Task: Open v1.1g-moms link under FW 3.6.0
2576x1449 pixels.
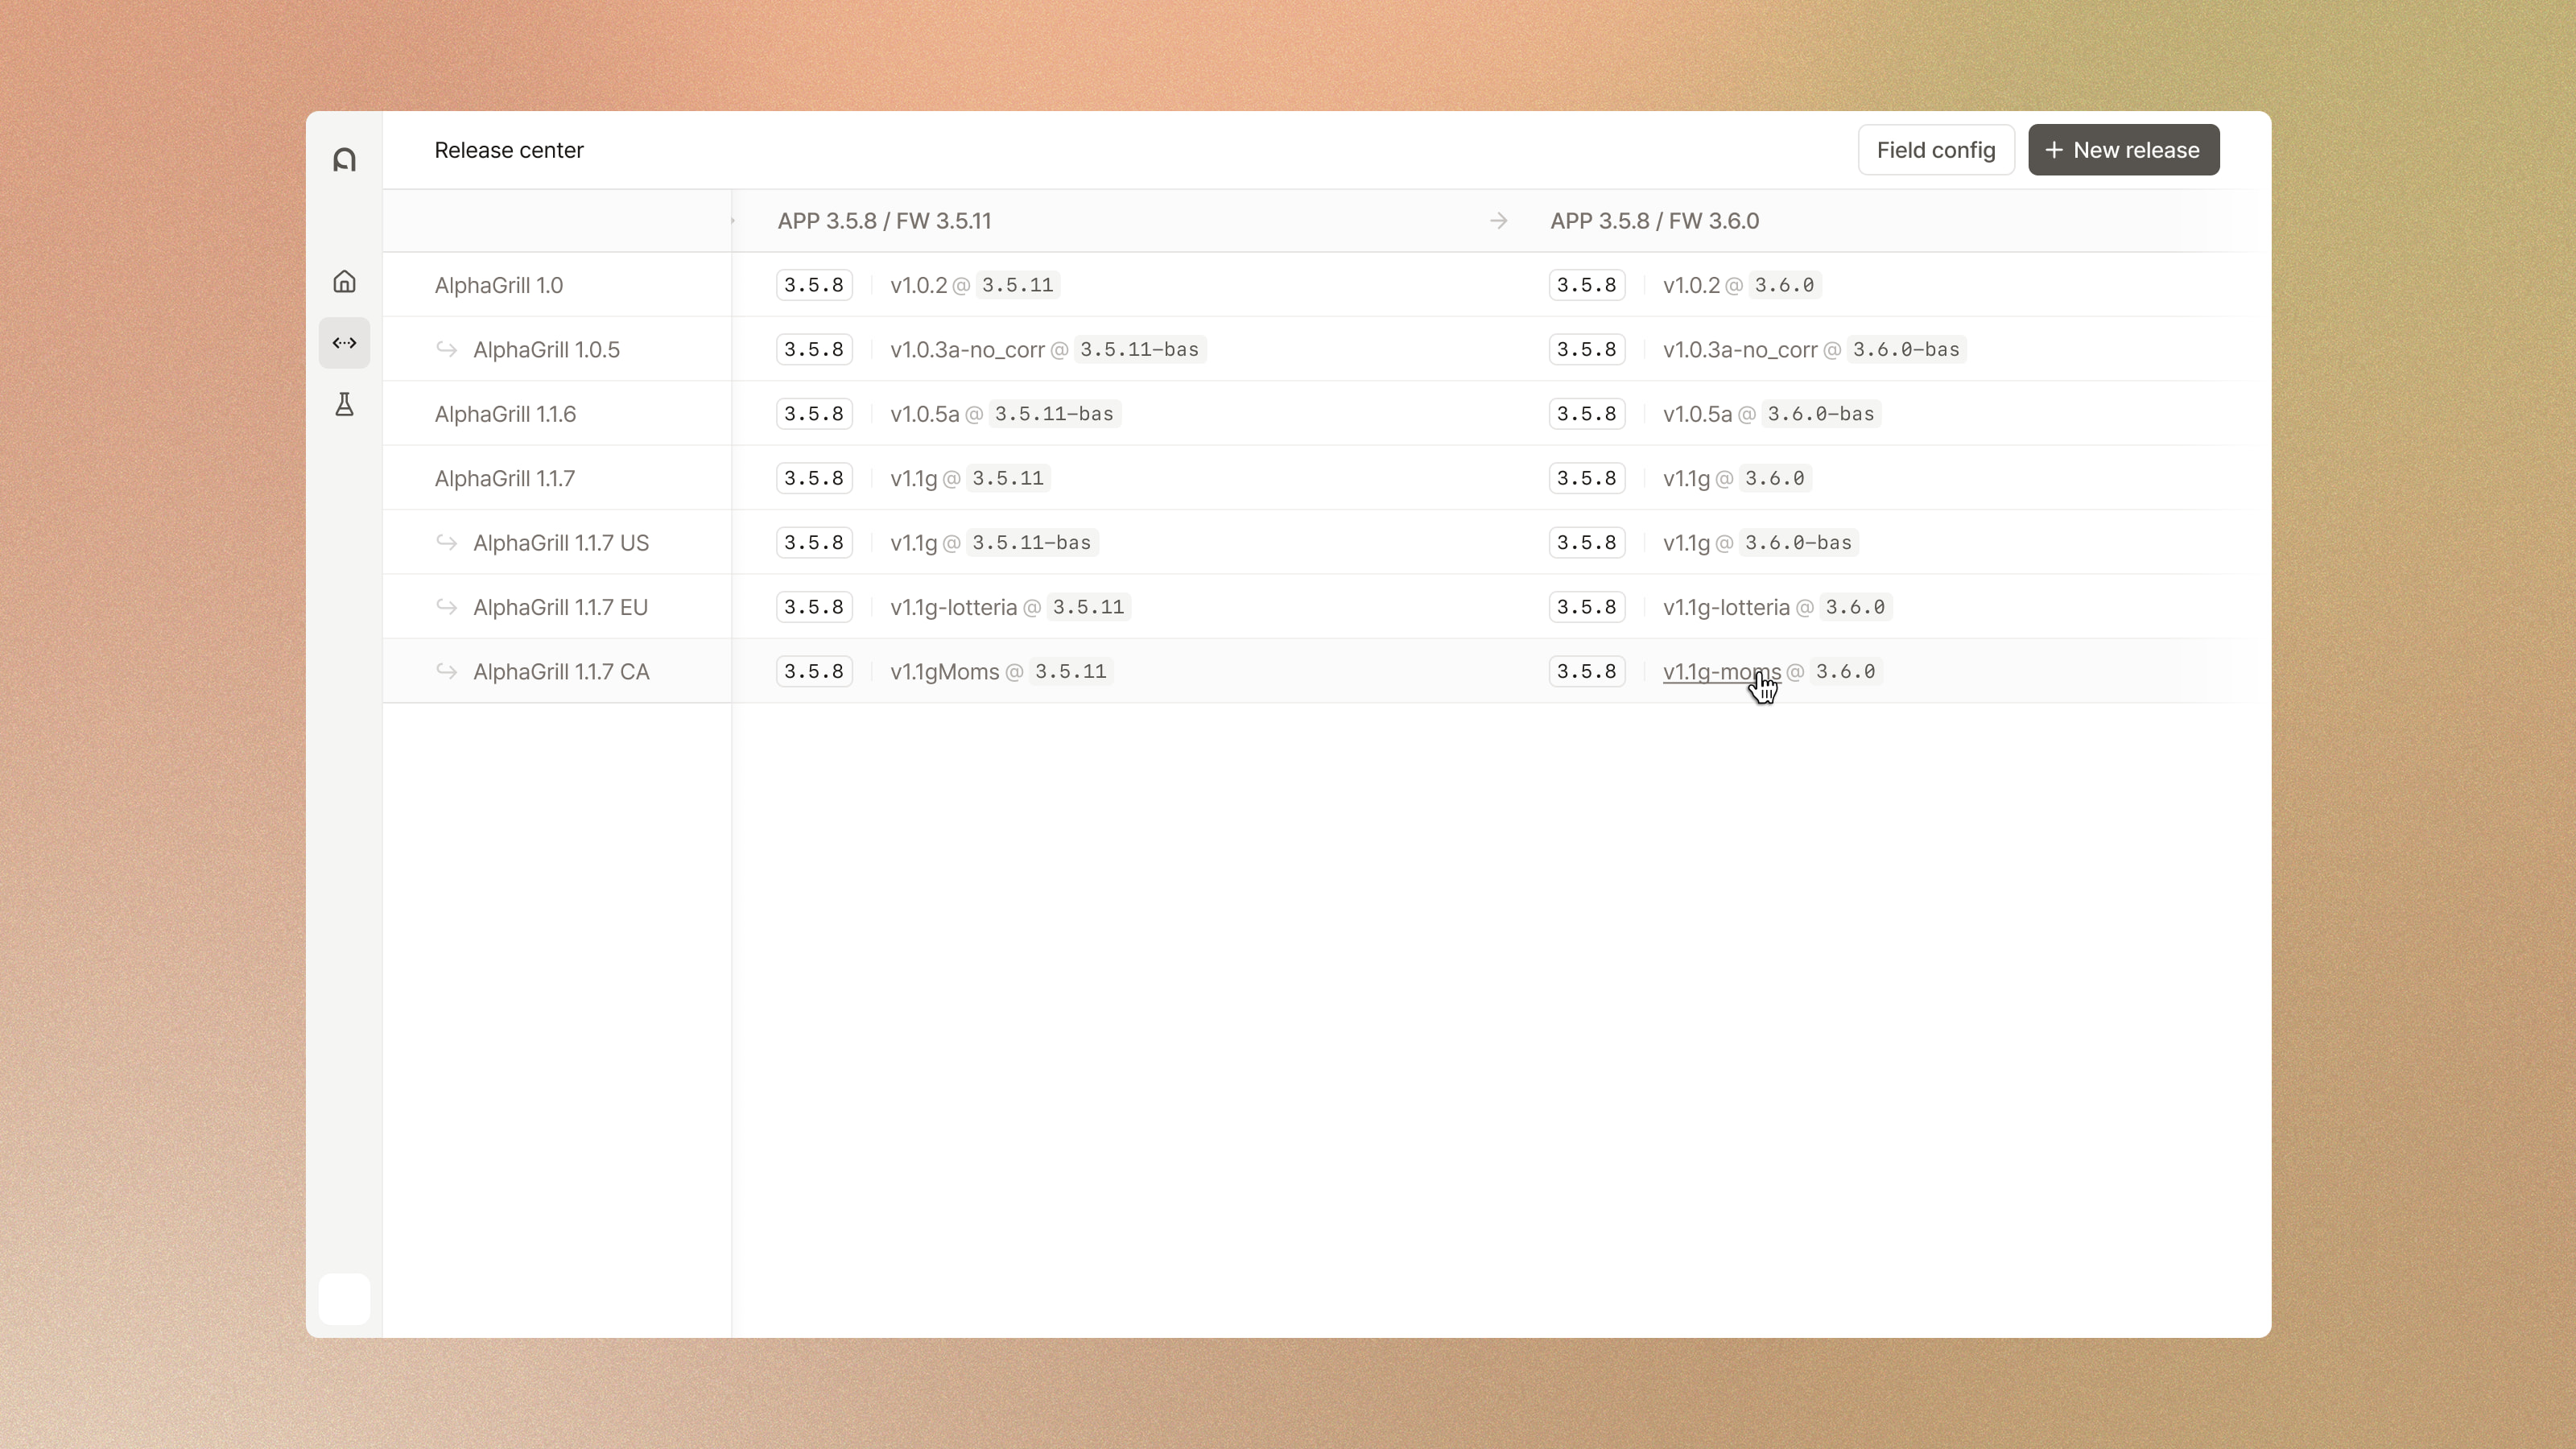Action: [x=1720, y=672]
